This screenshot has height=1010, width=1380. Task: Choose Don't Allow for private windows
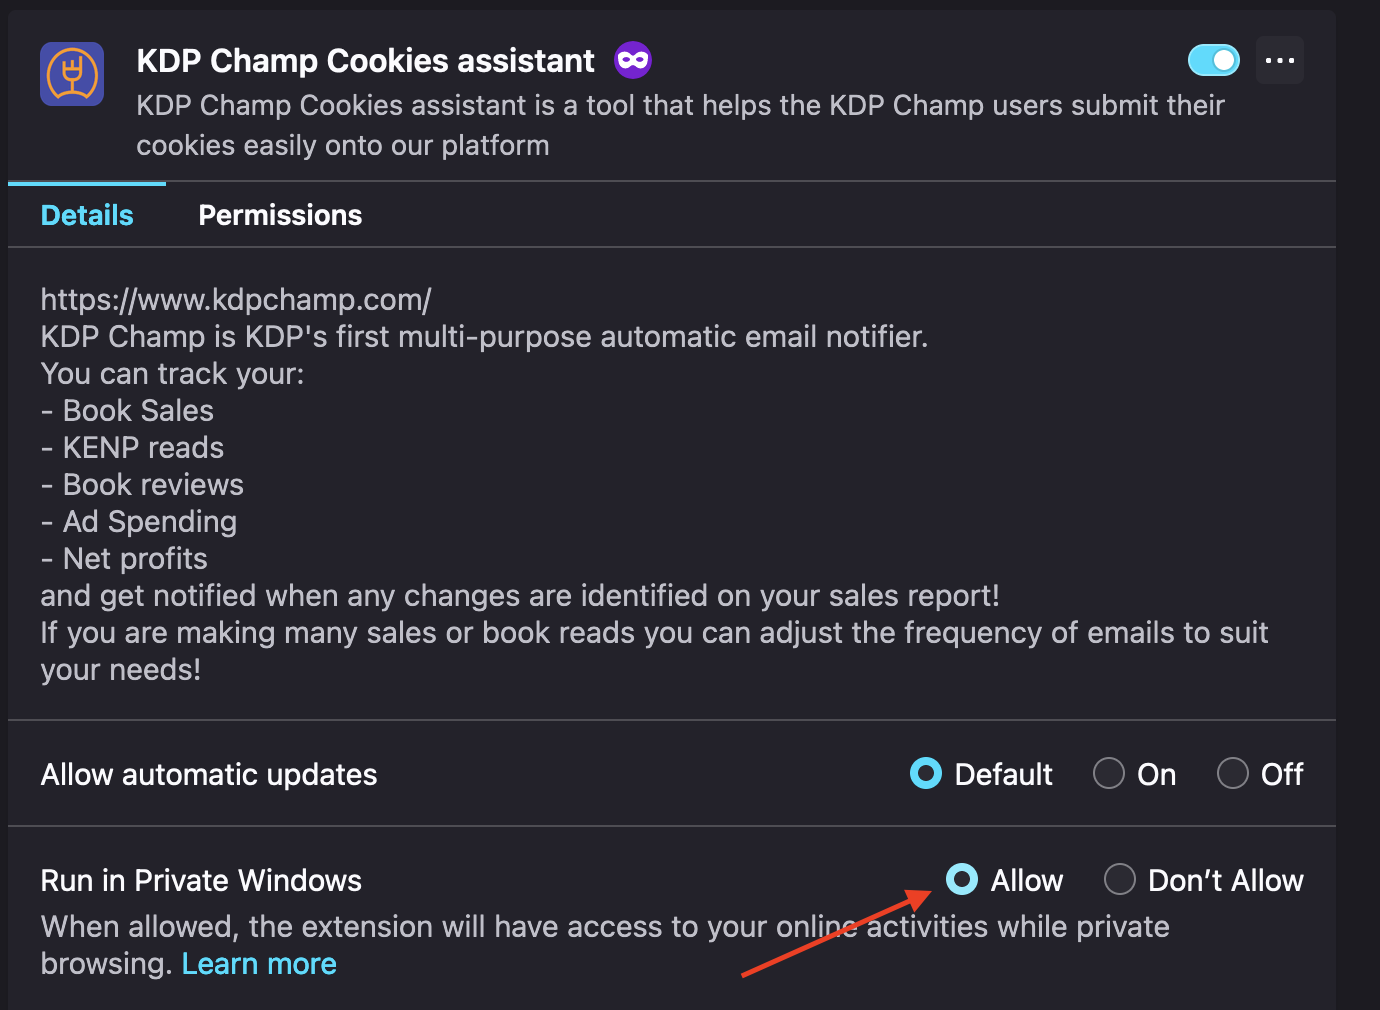[x=1204, y=880]
